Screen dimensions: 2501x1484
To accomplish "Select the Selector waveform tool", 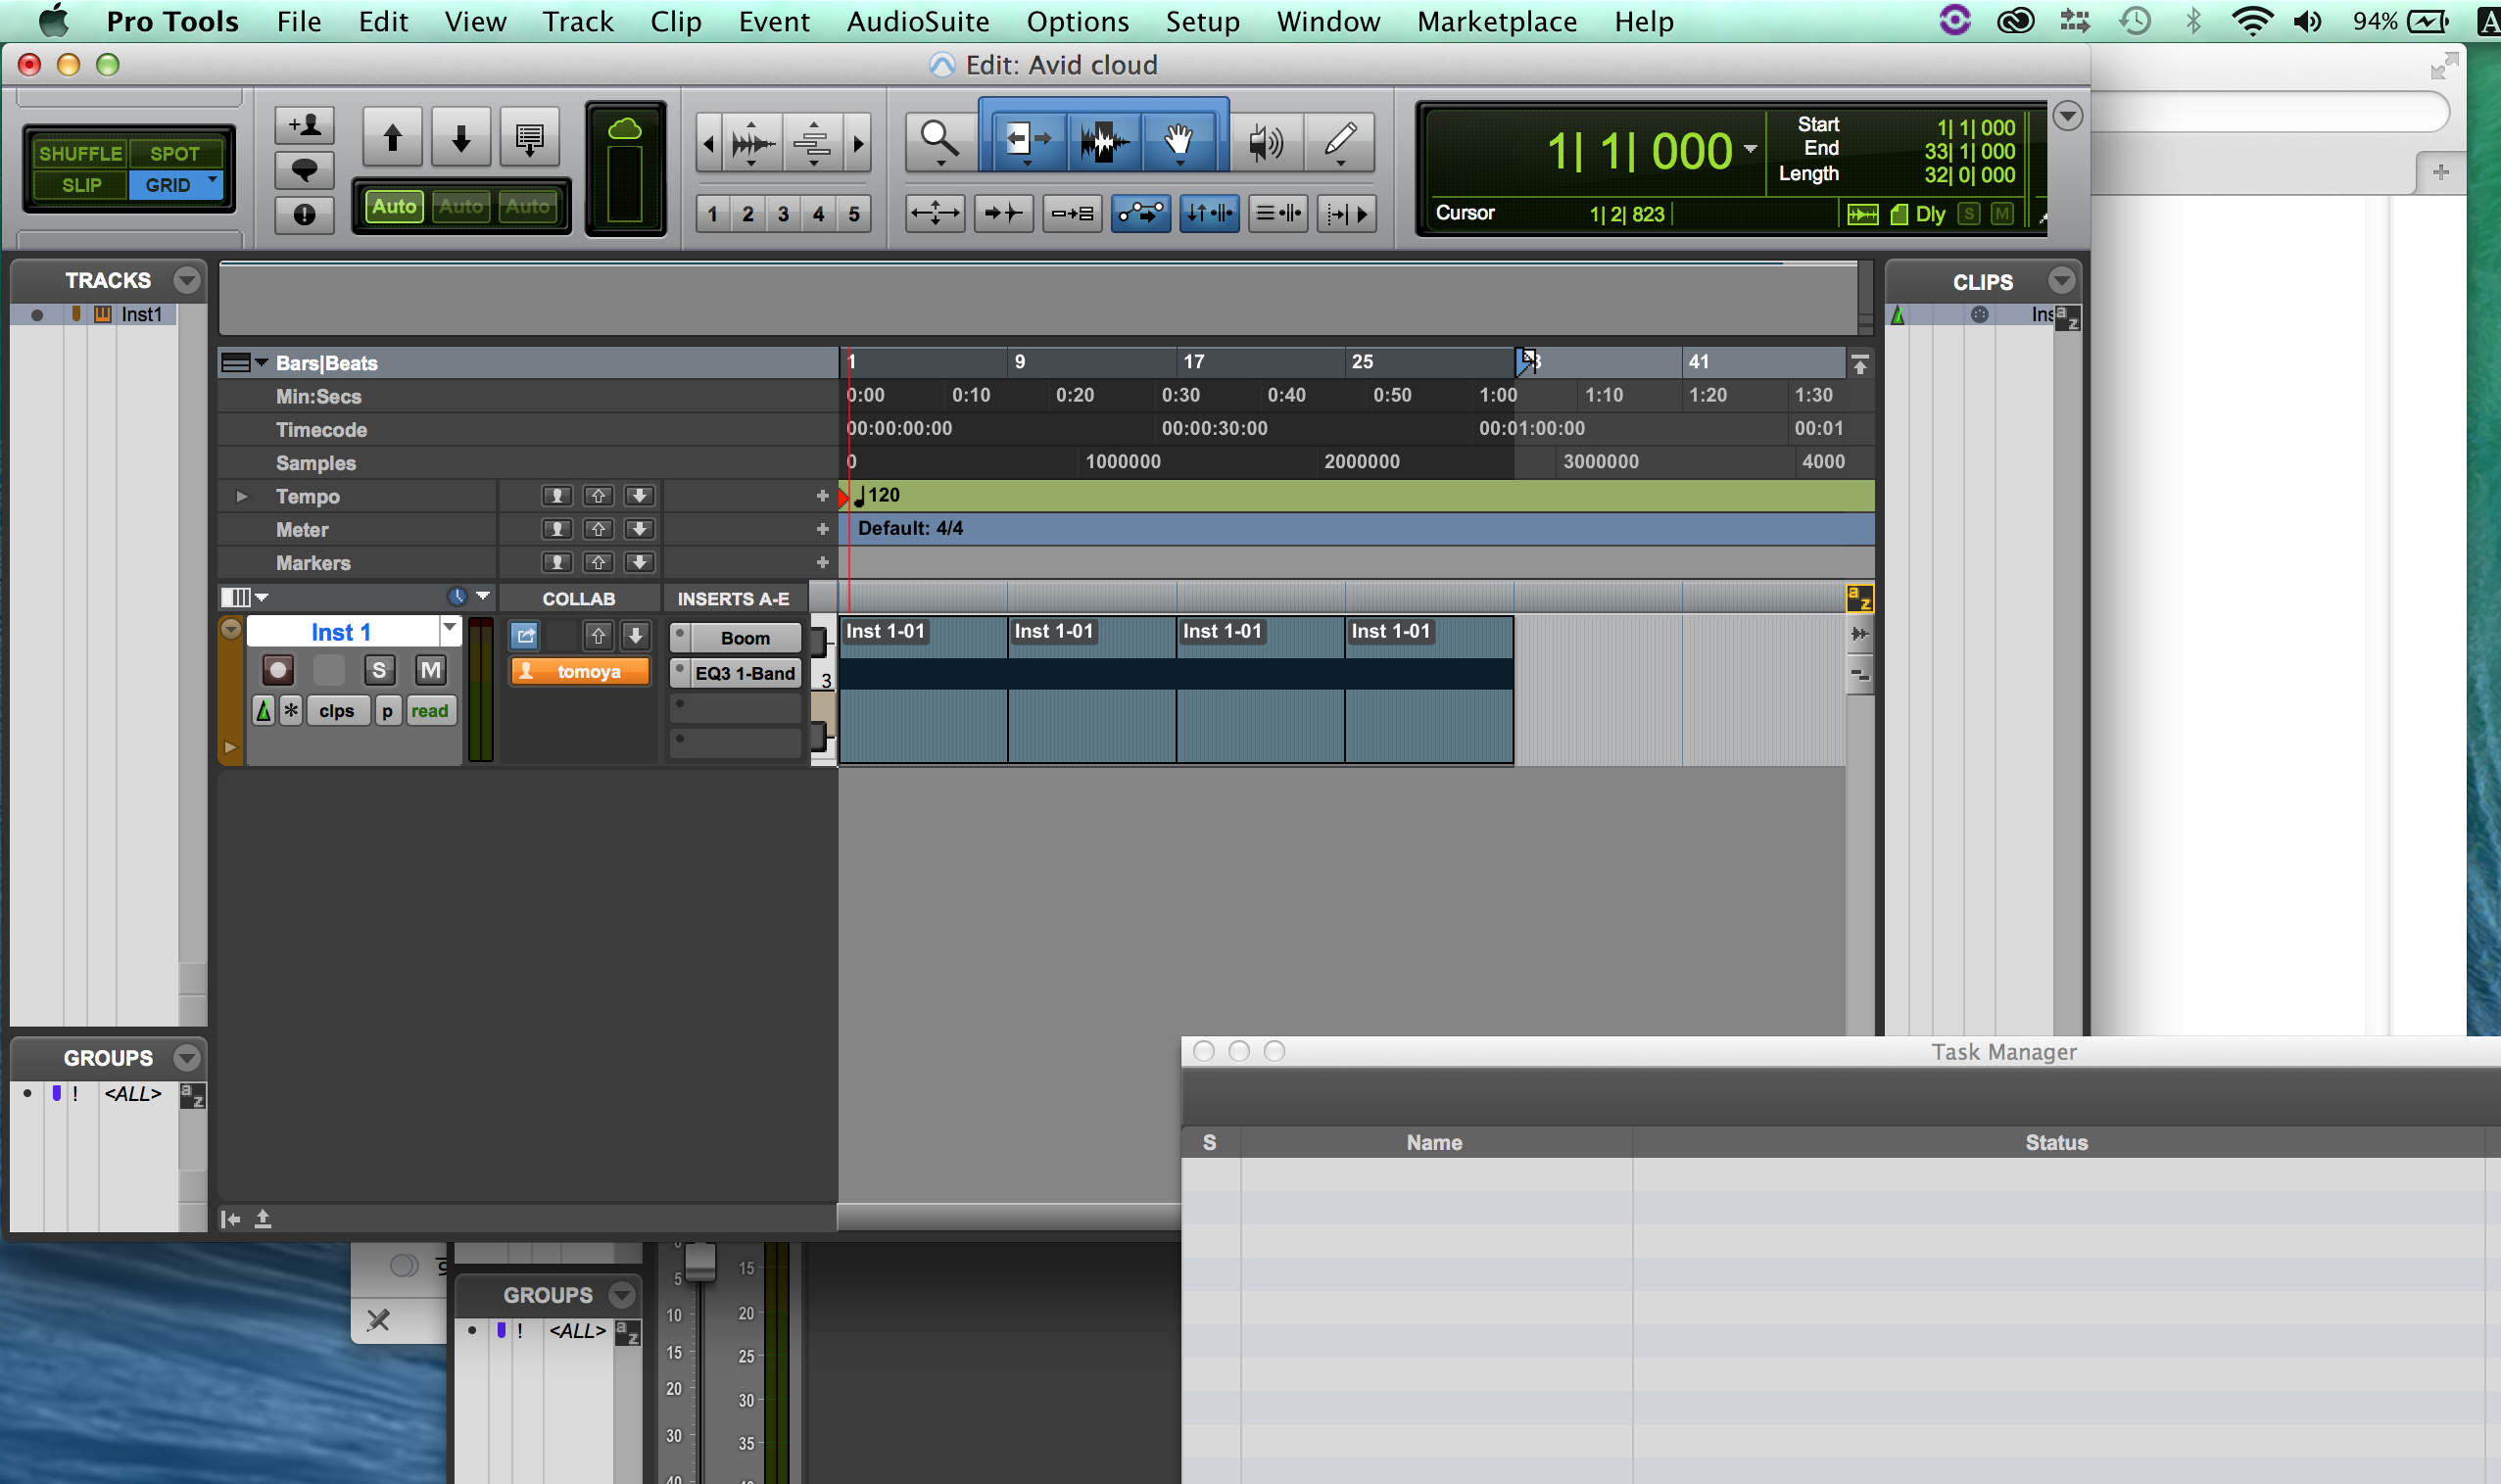I will point(1103,140).
